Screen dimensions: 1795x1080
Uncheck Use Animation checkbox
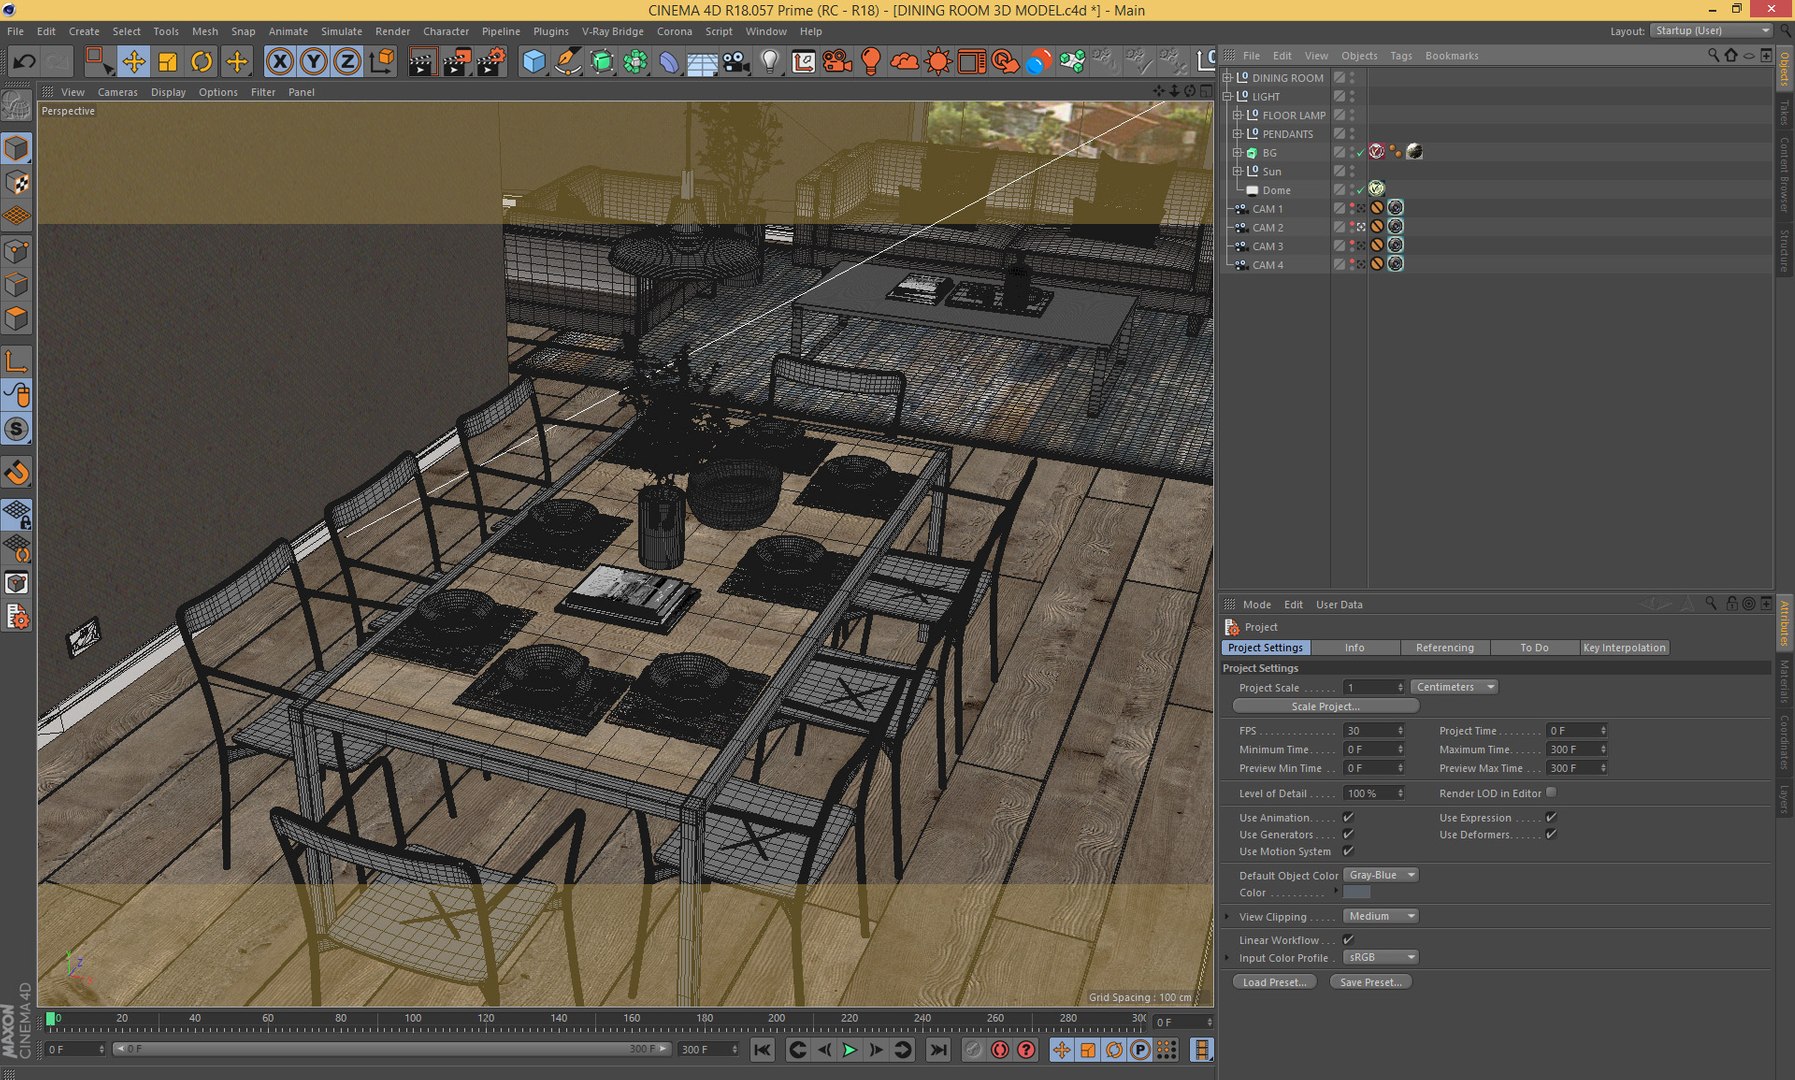(x=1348, y=817)
